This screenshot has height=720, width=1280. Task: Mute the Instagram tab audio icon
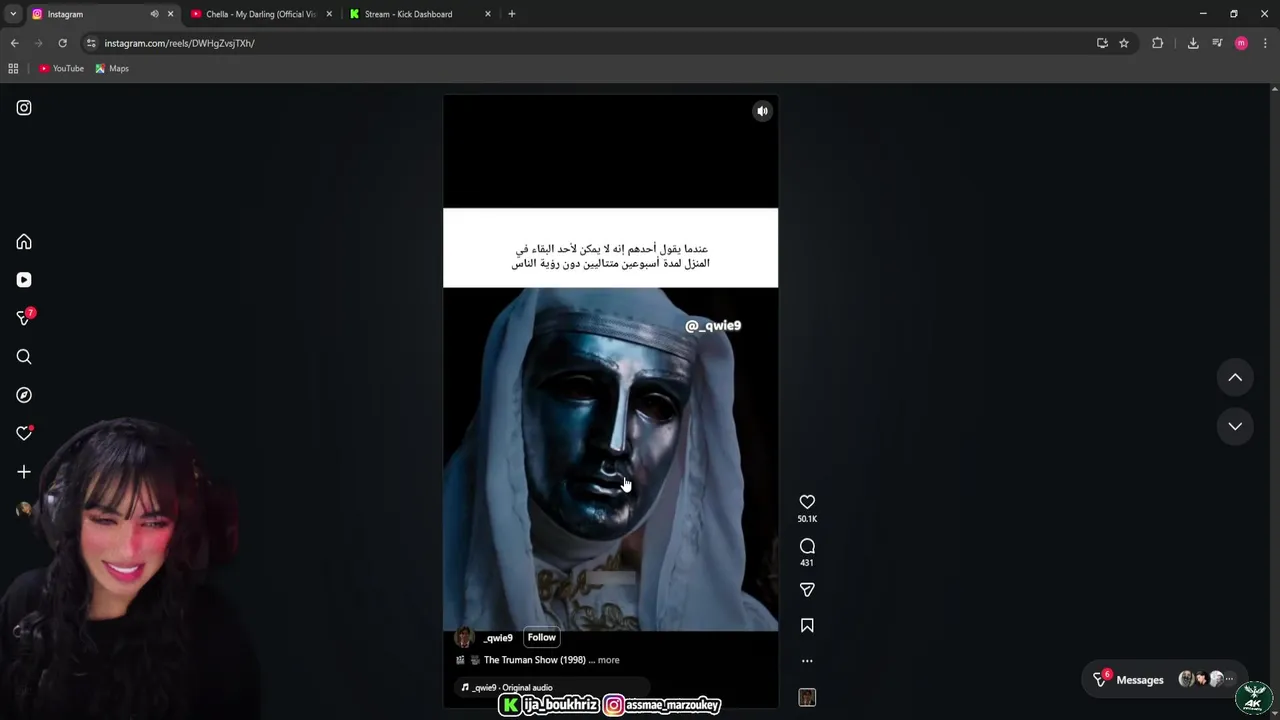[x=154, y=14]
